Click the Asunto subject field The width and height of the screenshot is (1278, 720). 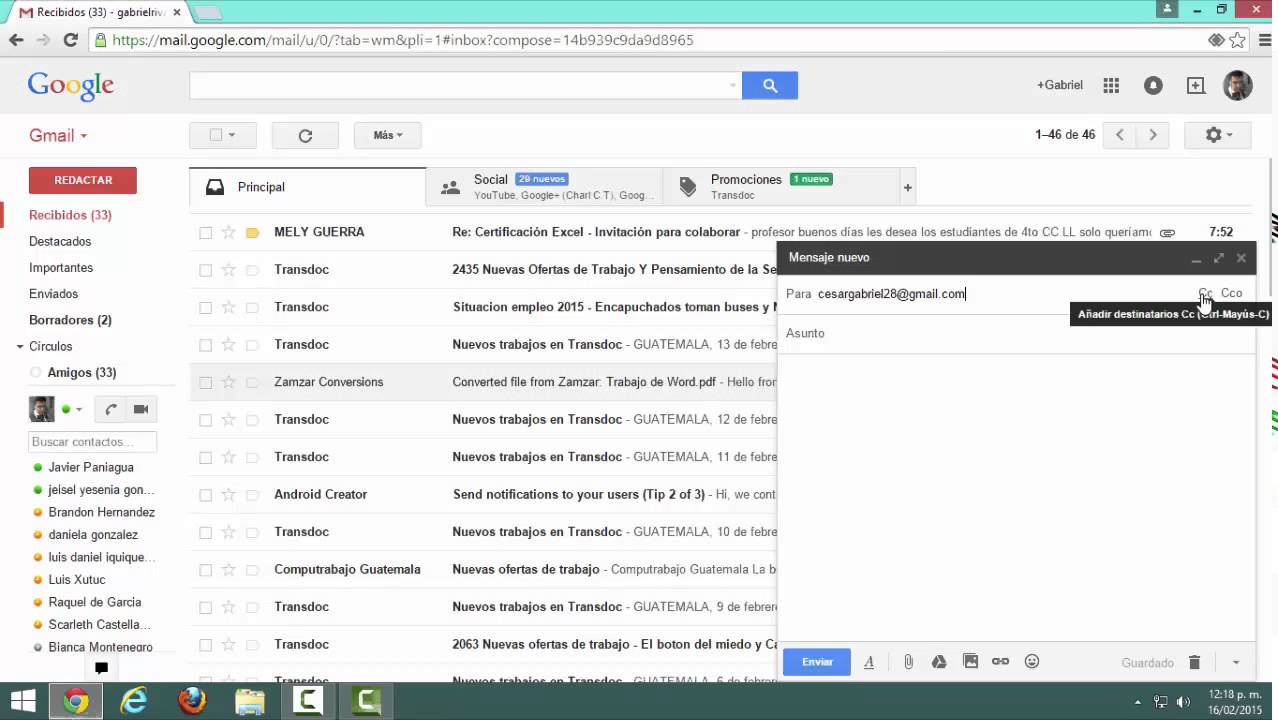click(1017, 333)
